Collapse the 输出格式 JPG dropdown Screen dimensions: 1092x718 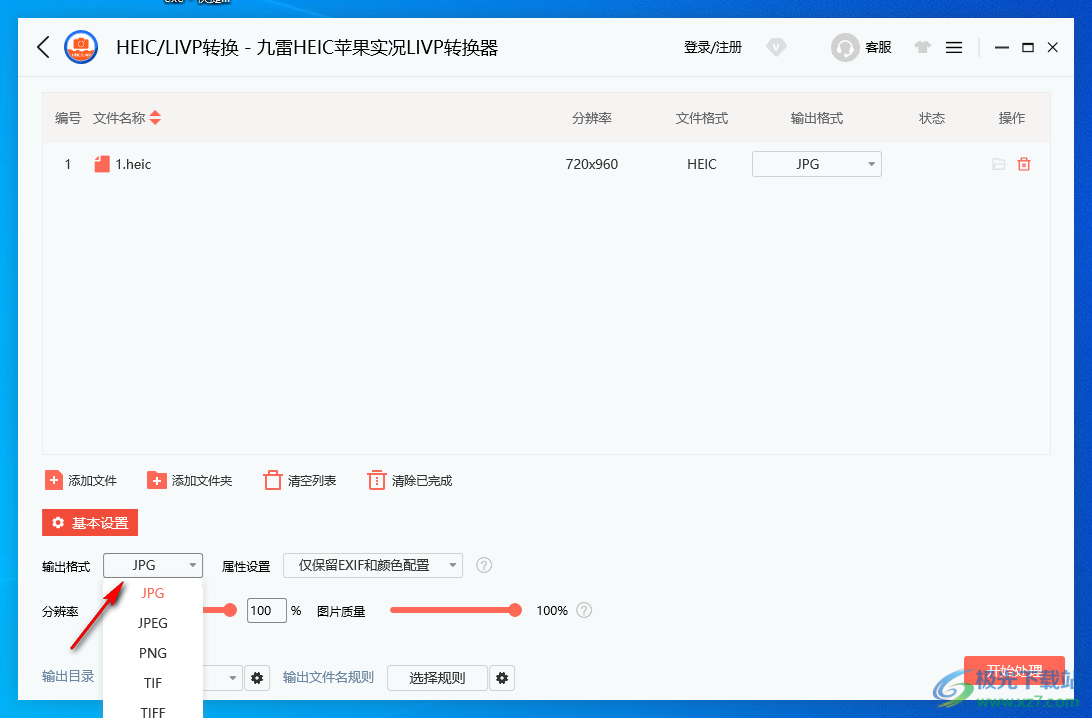(153, 565)
